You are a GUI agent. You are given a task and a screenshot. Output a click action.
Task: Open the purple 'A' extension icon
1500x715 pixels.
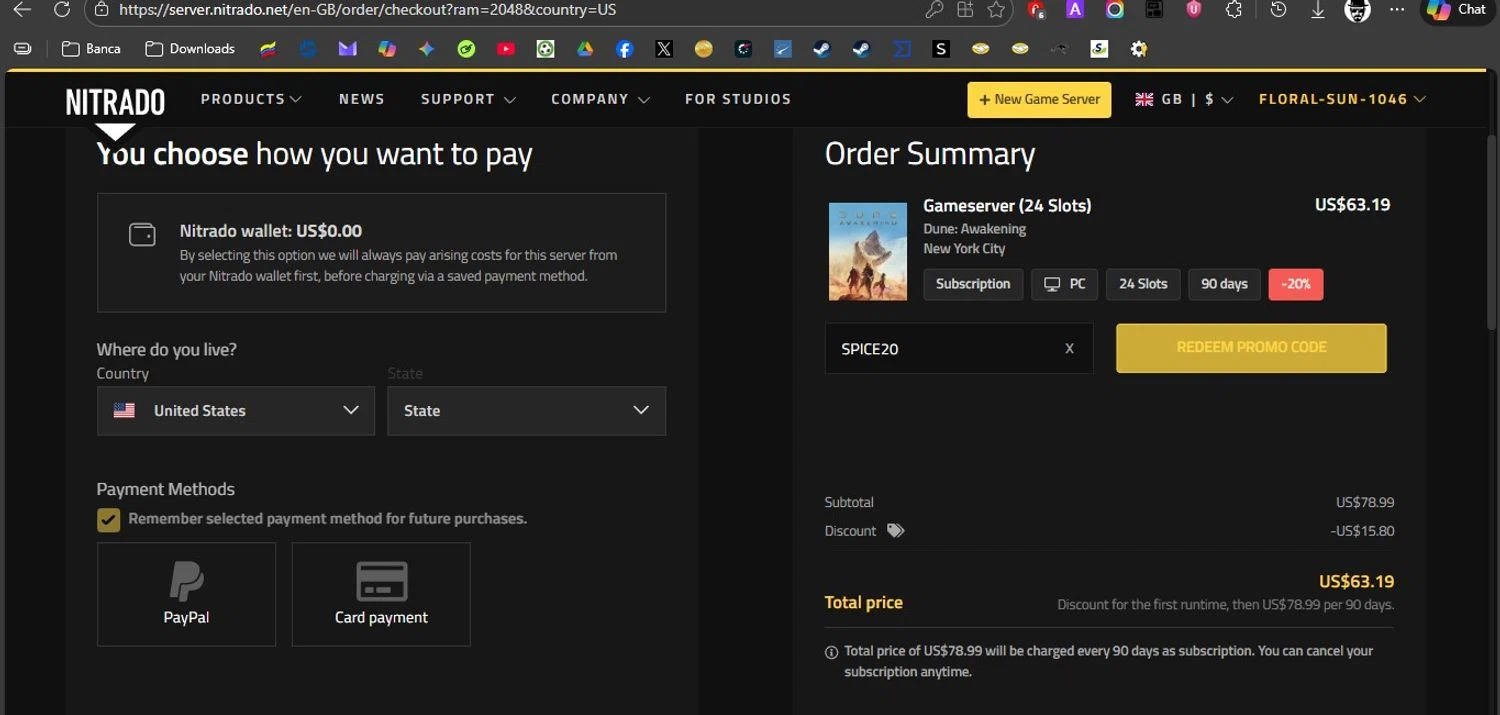1075,10
